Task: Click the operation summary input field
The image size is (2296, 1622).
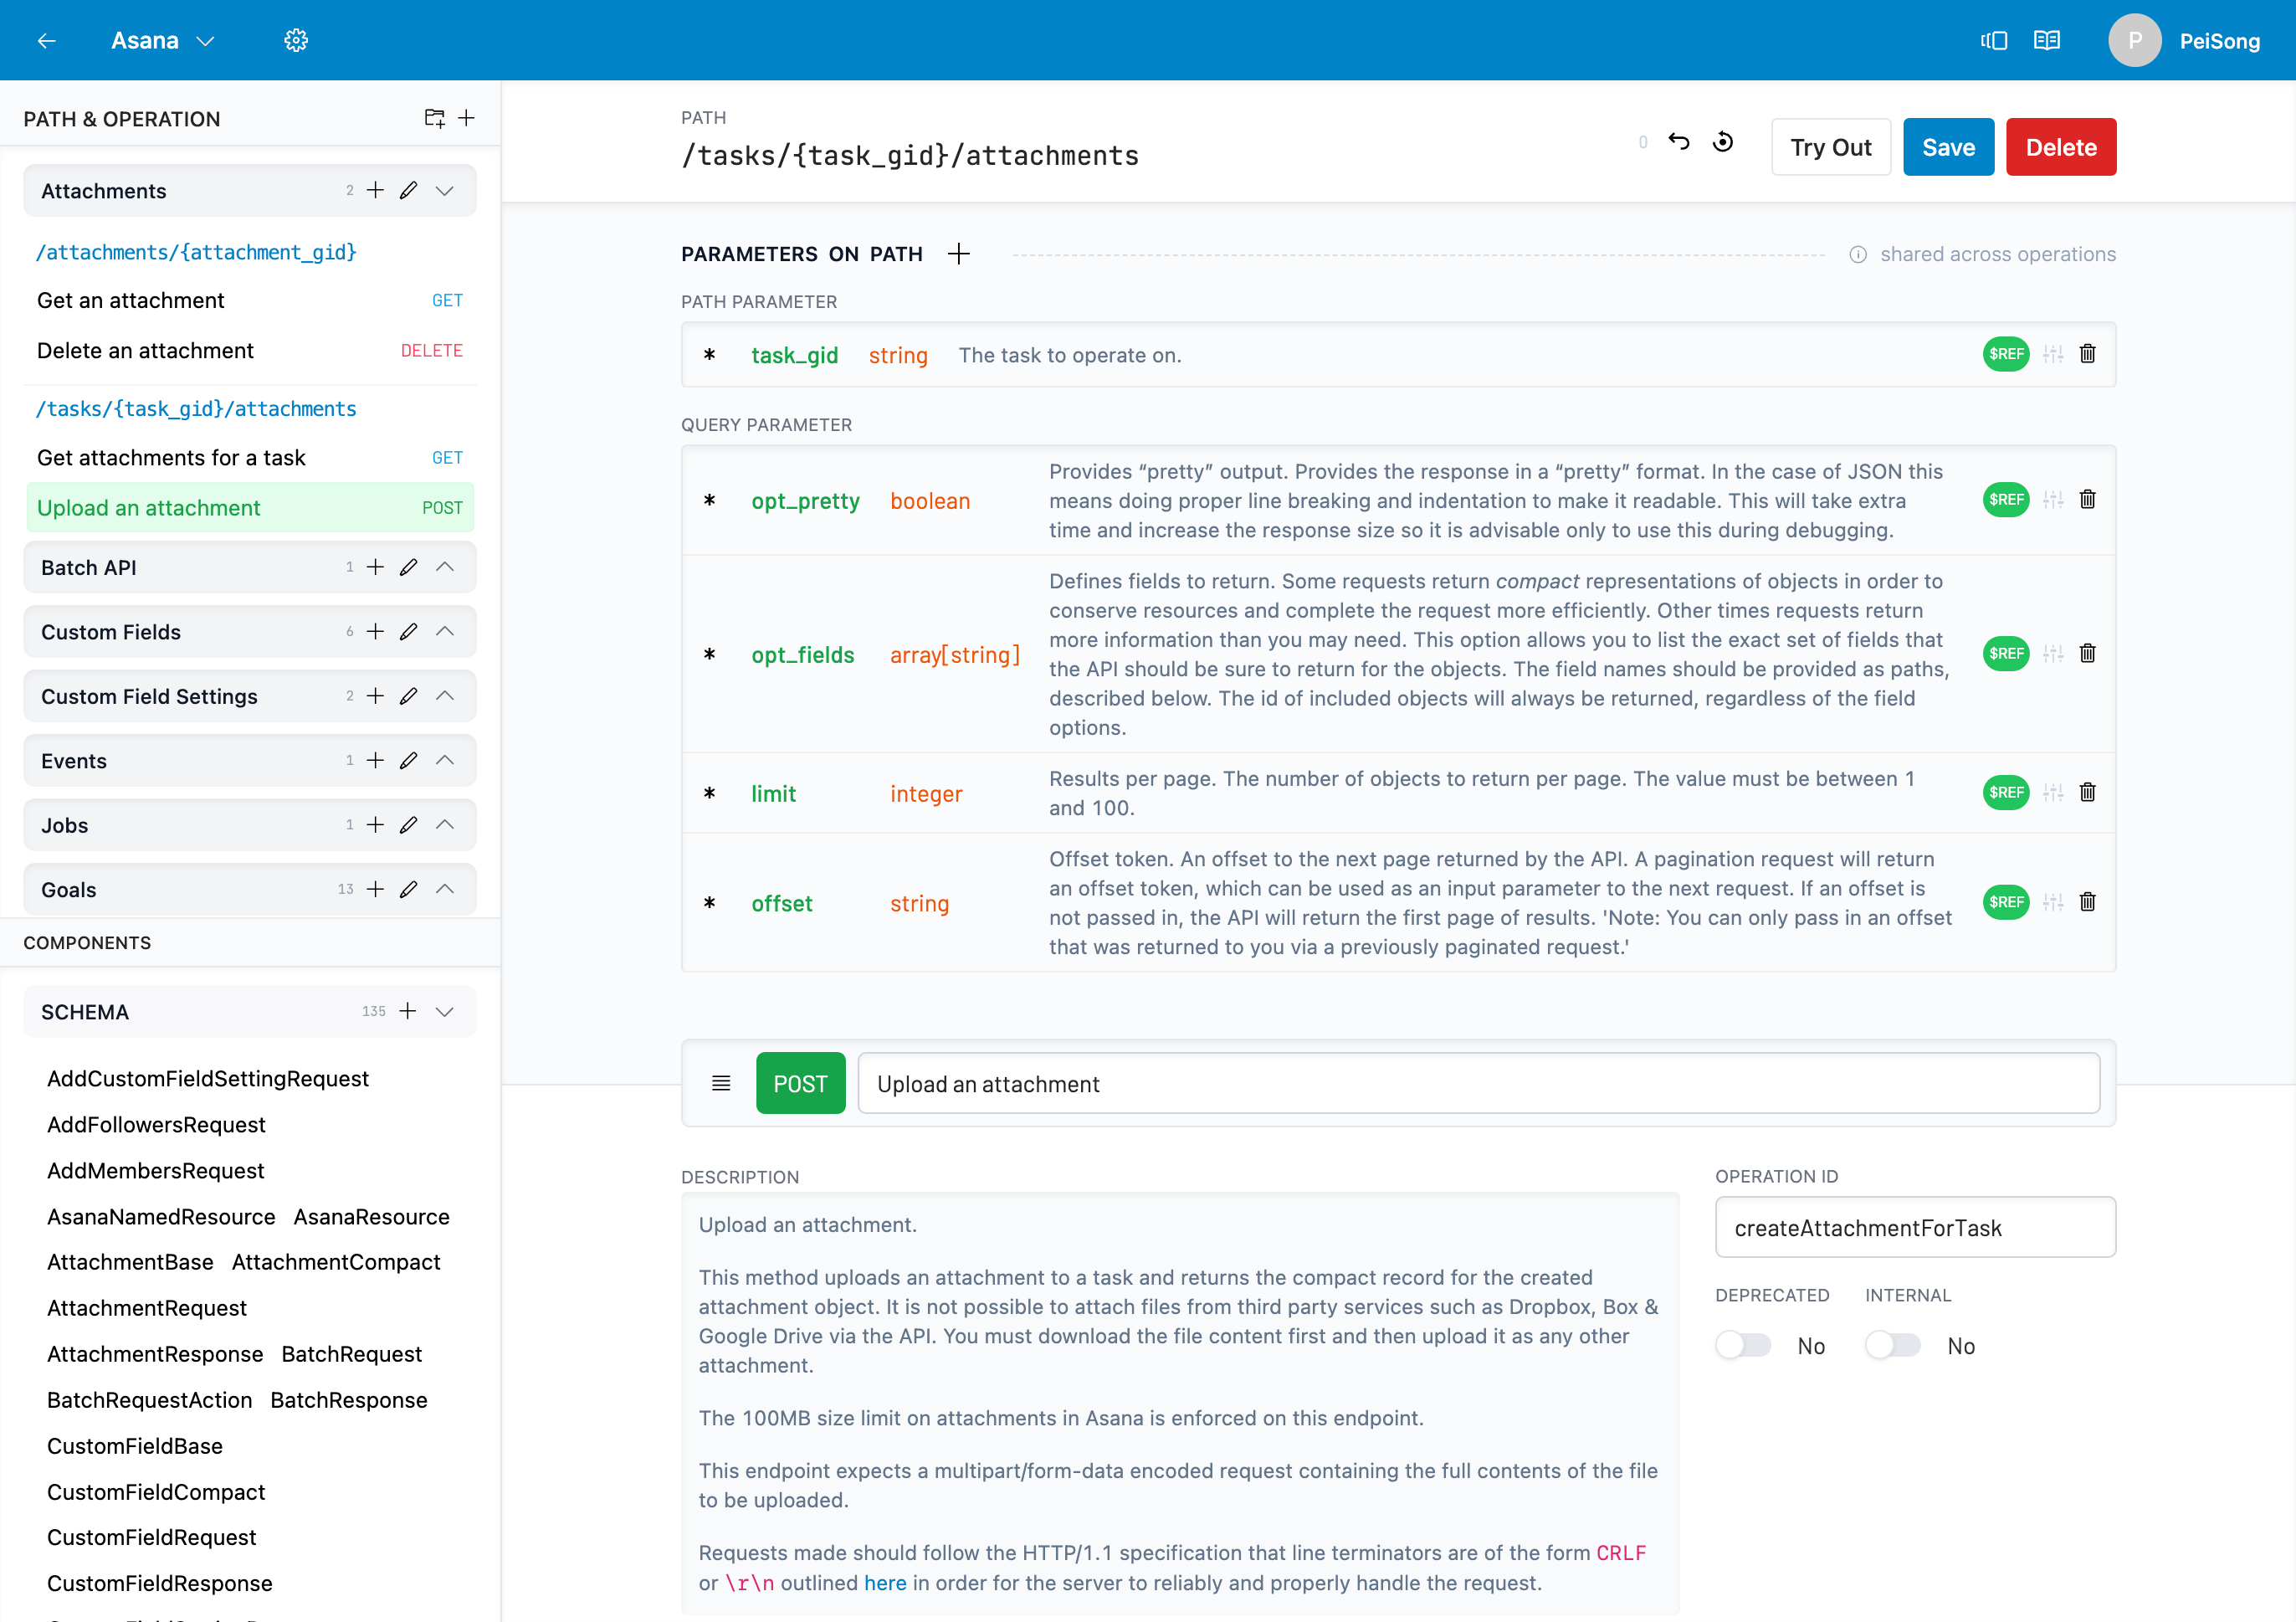Action: coord(1478,1083)
